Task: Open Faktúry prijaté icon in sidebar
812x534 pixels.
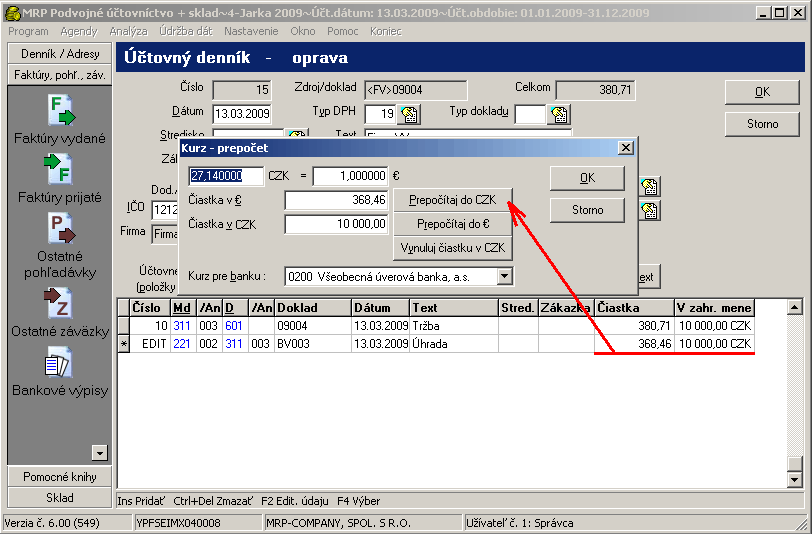Action: [x=60, y=170]
